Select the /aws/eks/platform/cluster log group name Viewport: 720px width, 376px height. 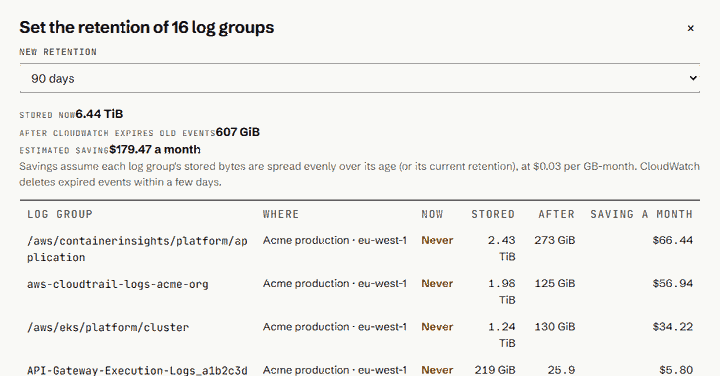(108, 327)
